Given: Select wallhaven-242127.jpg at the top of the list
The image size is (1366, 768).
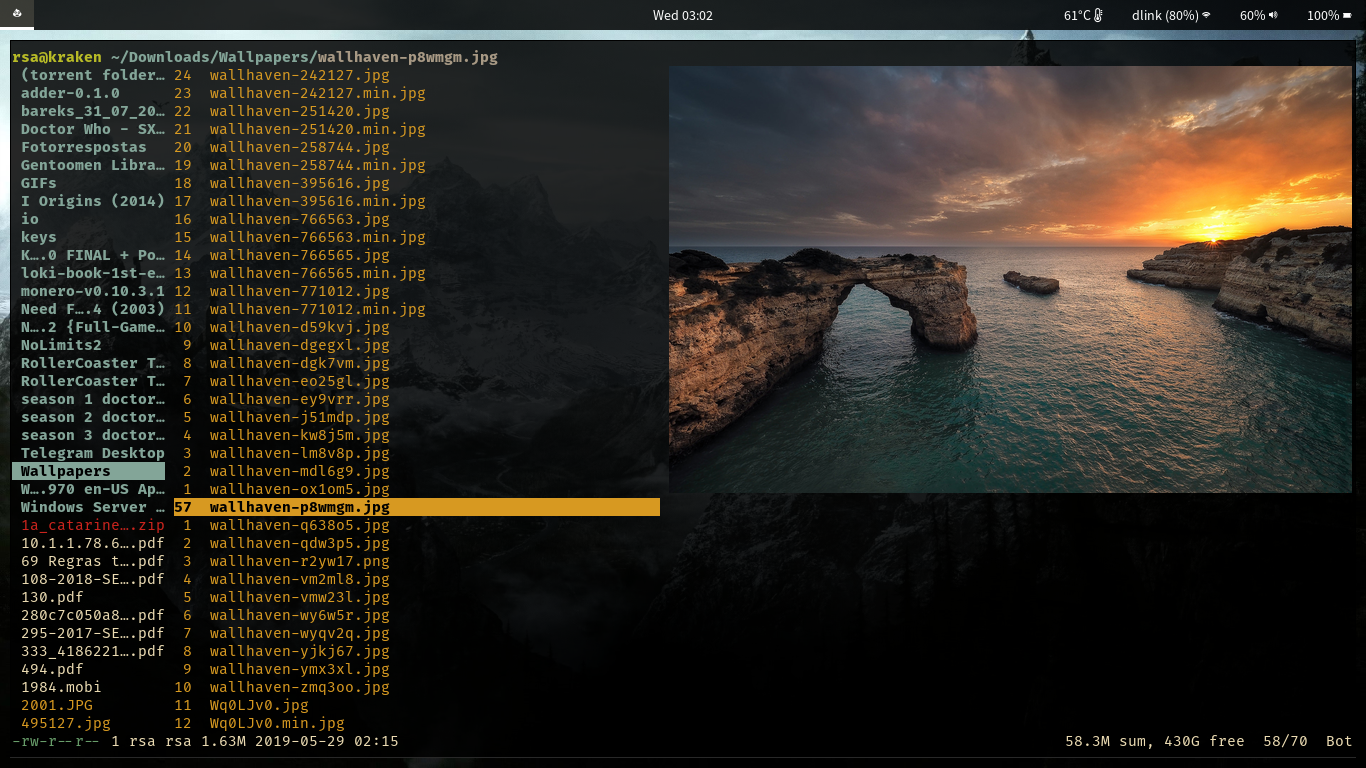Looking at the screenshot, I should (298, 74).
